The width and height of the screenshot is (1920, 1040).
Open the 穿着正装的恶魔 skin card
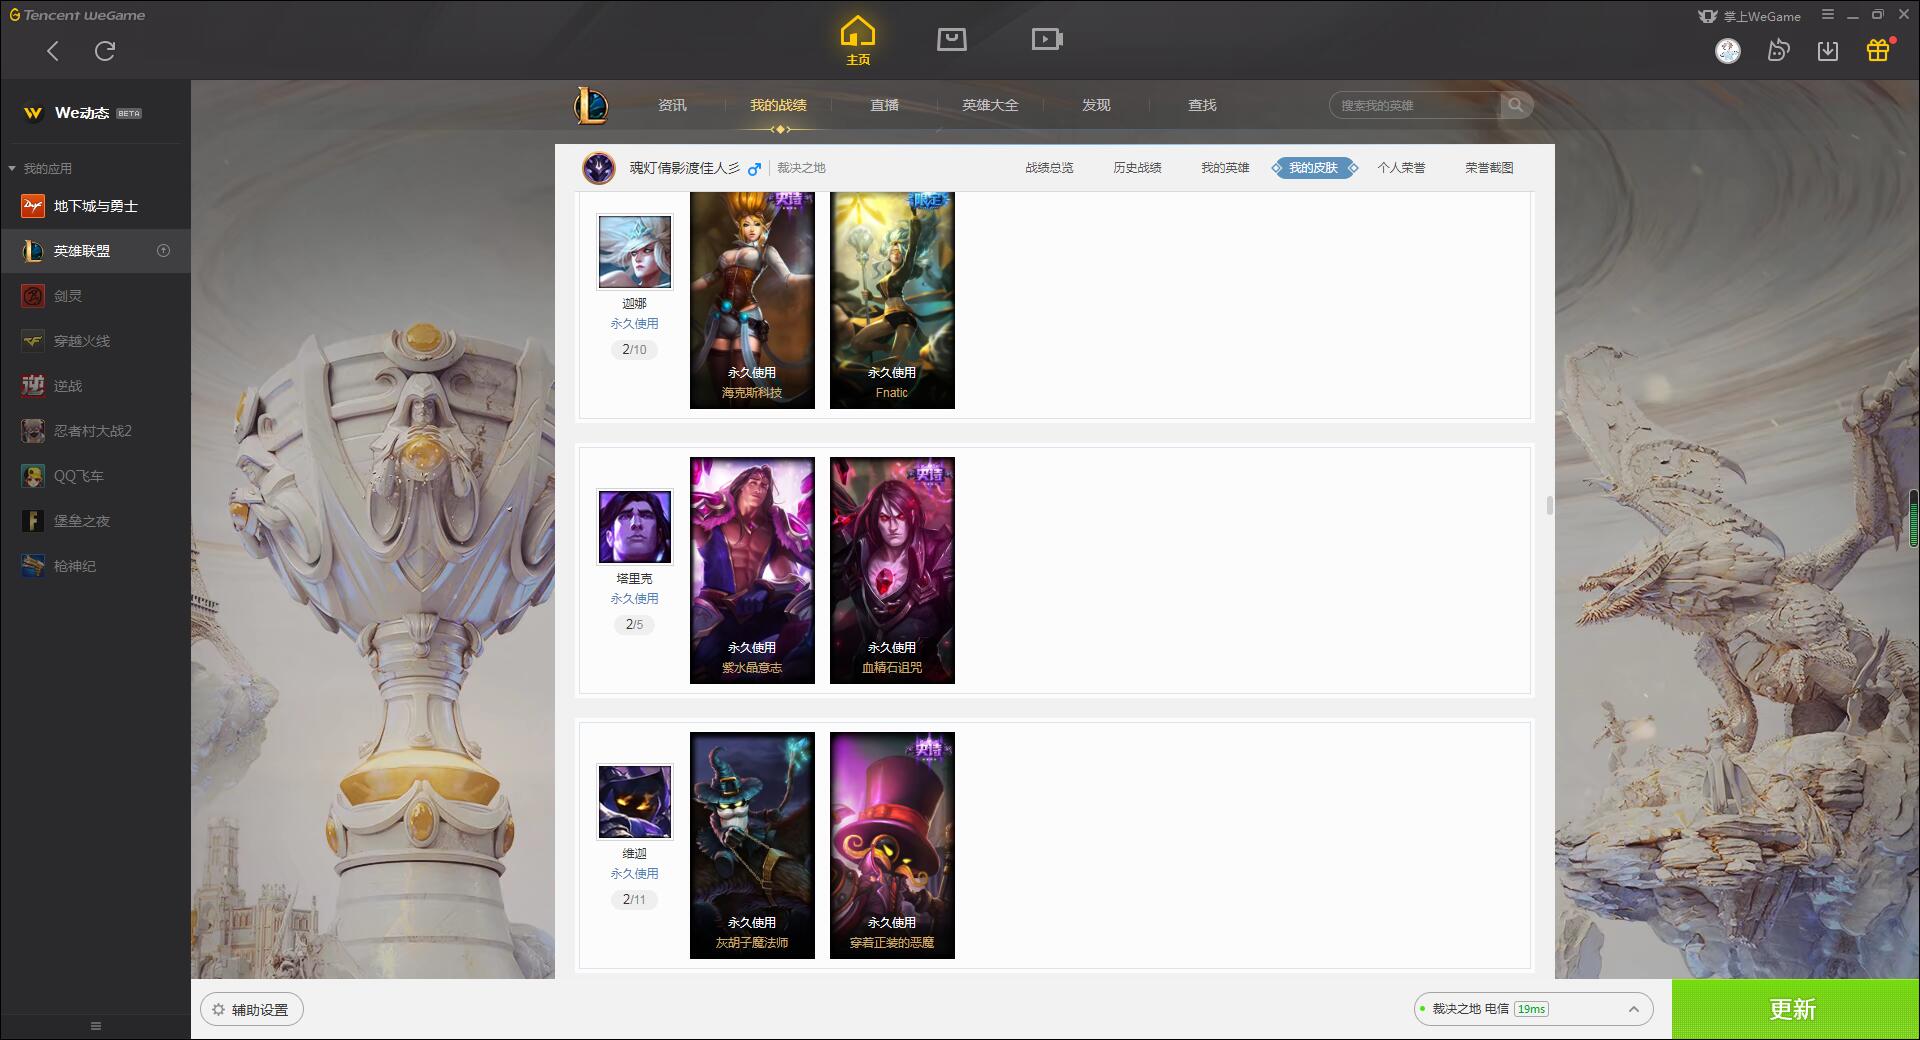point(892,846)
